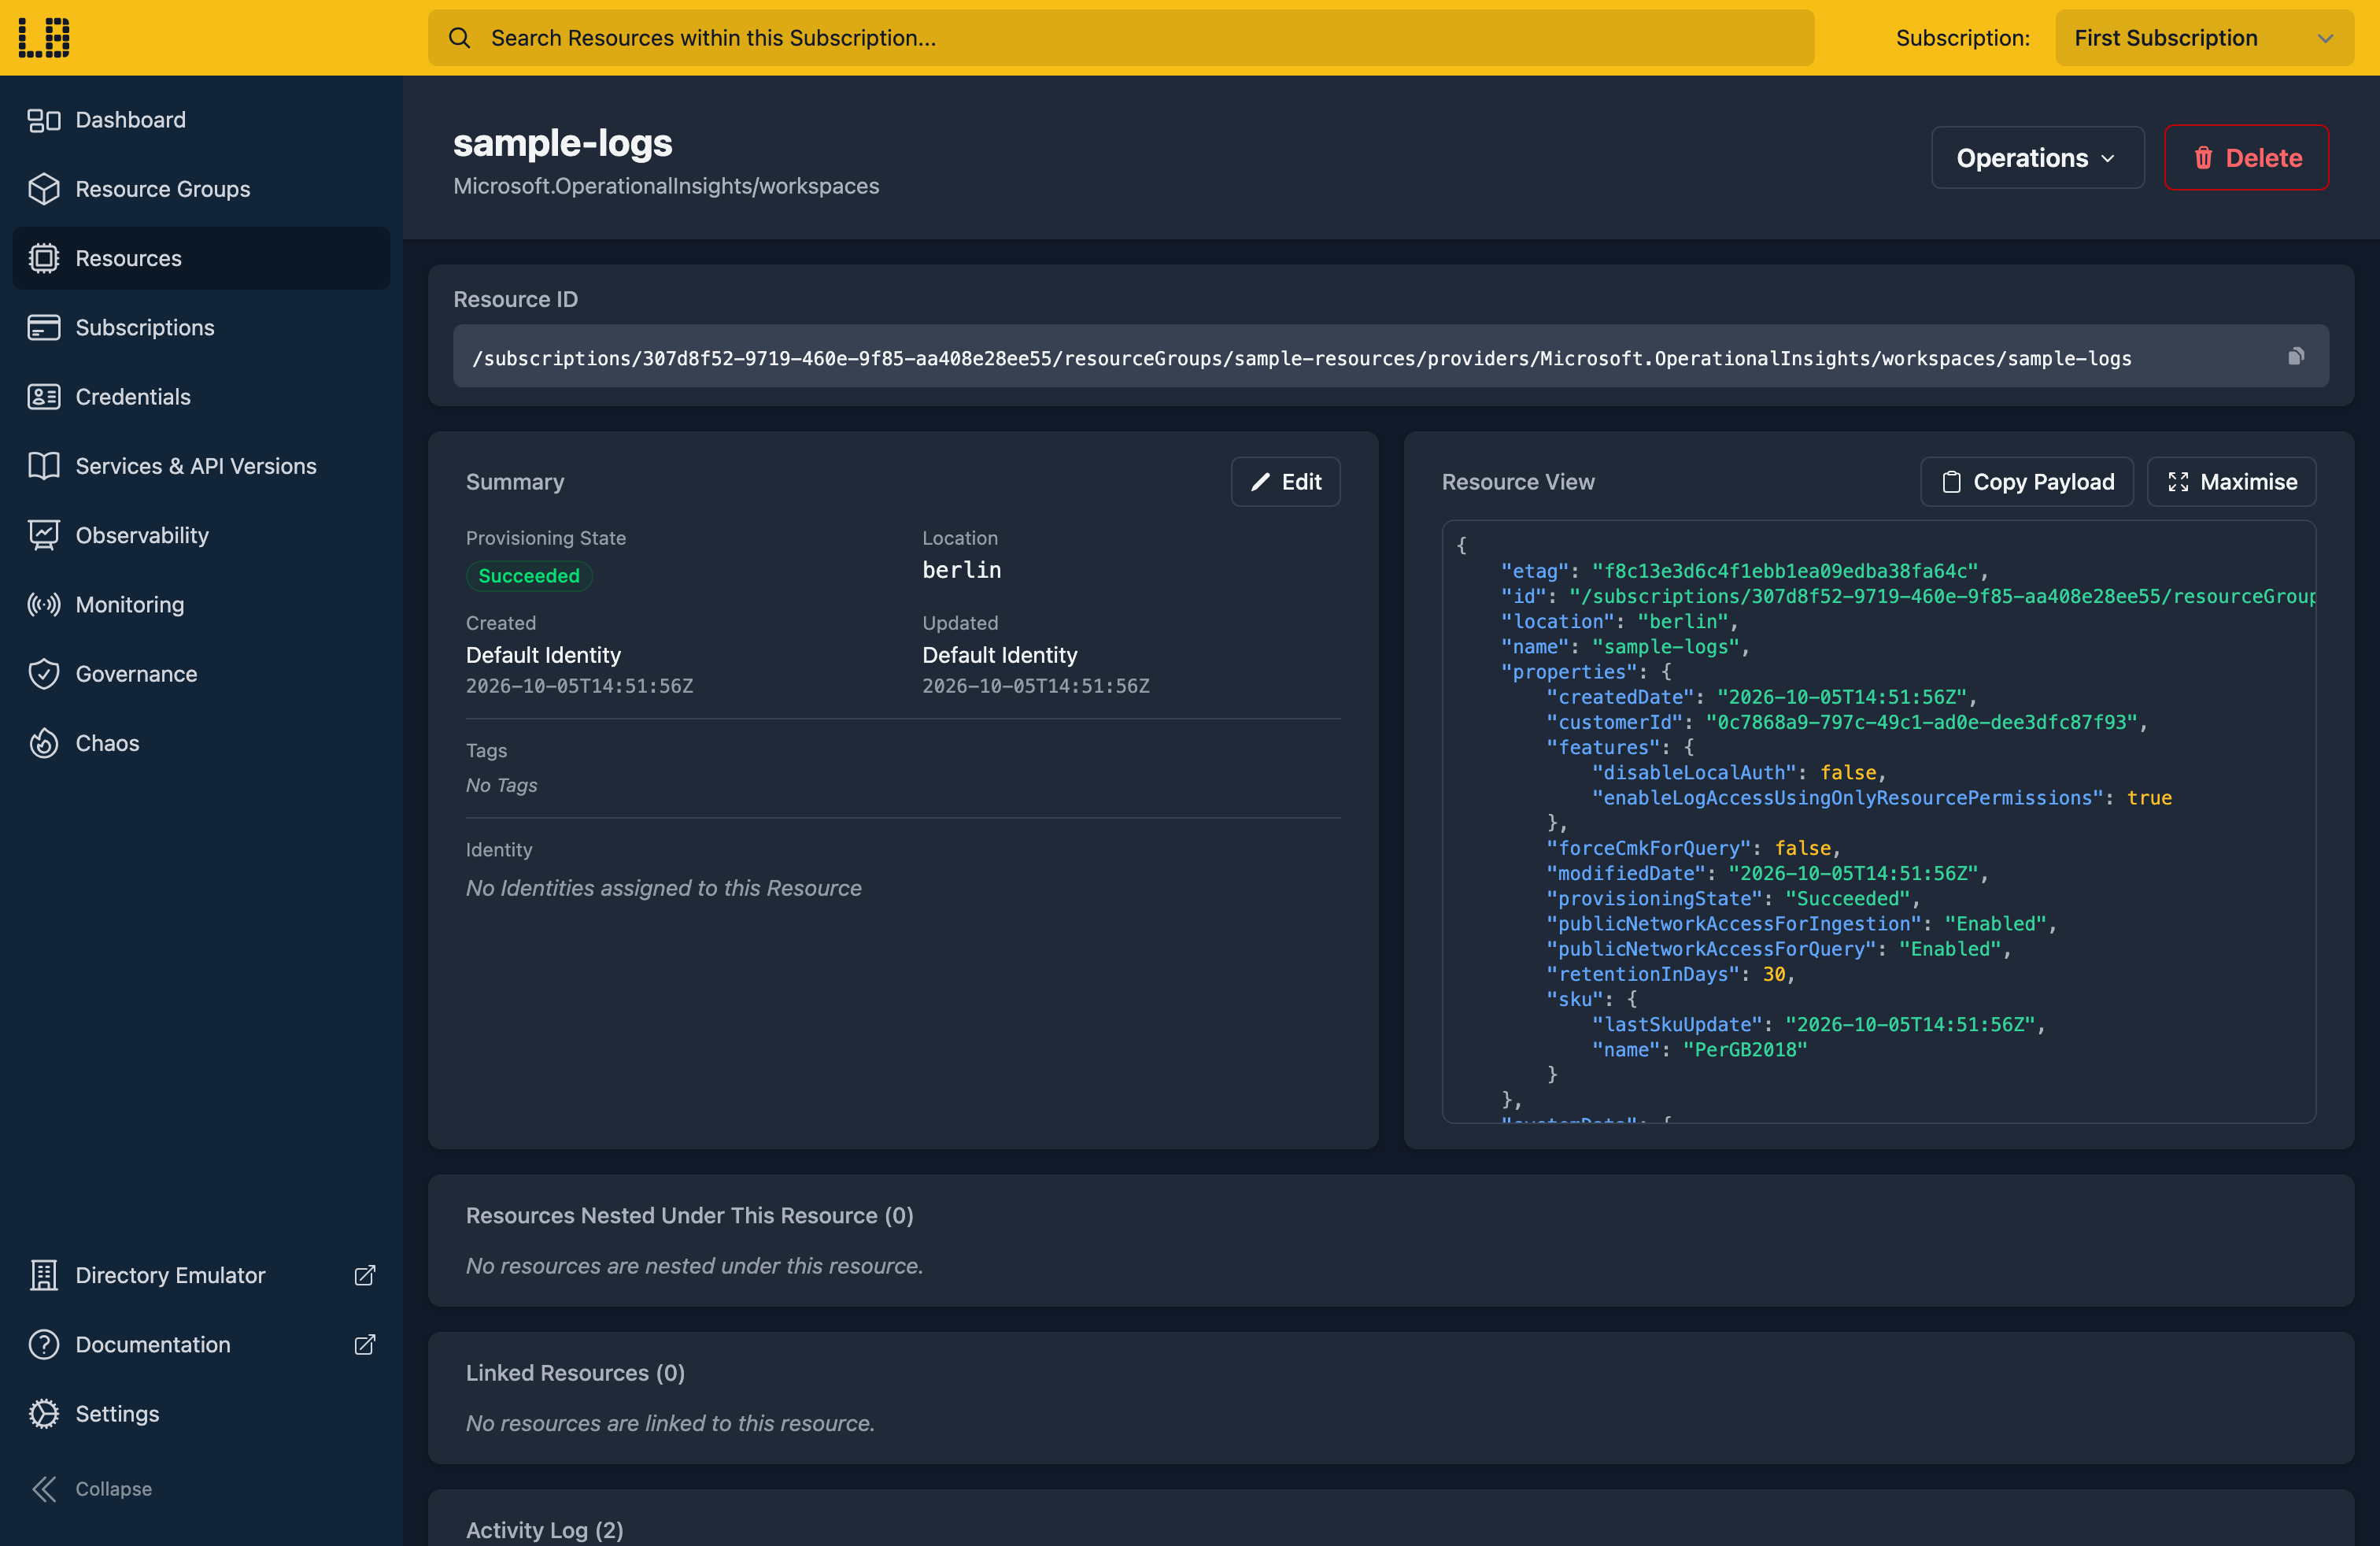Click the Directory Emulator building icon
The height and width of the screenshot is (1546, 2380).
(x=44, y=1275)
